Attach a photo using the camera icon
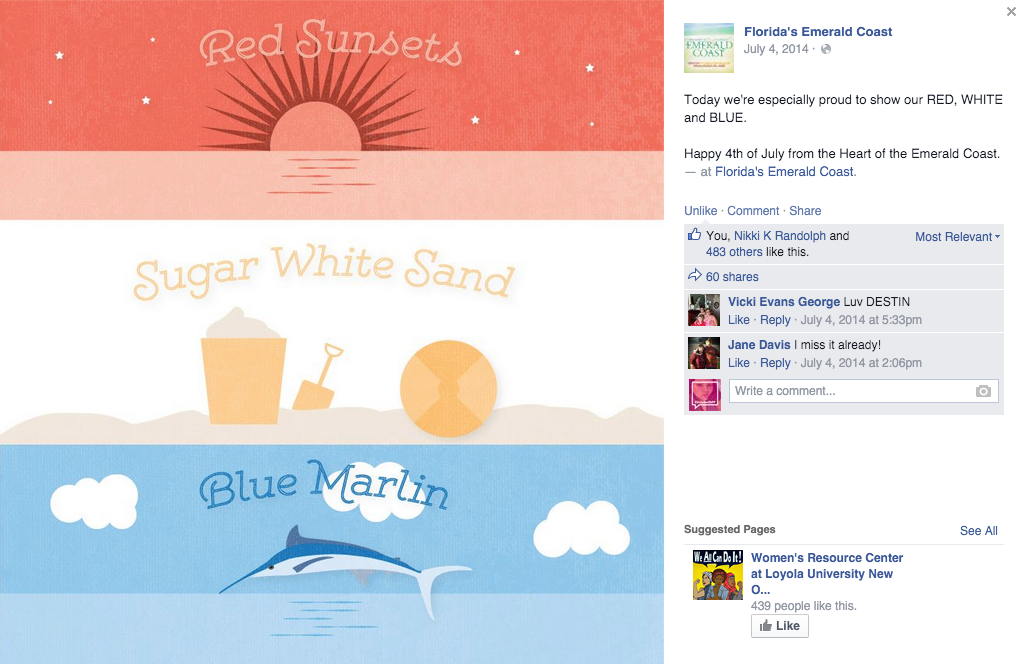The height and width of the screenshot is (664, 1023). 983,391
